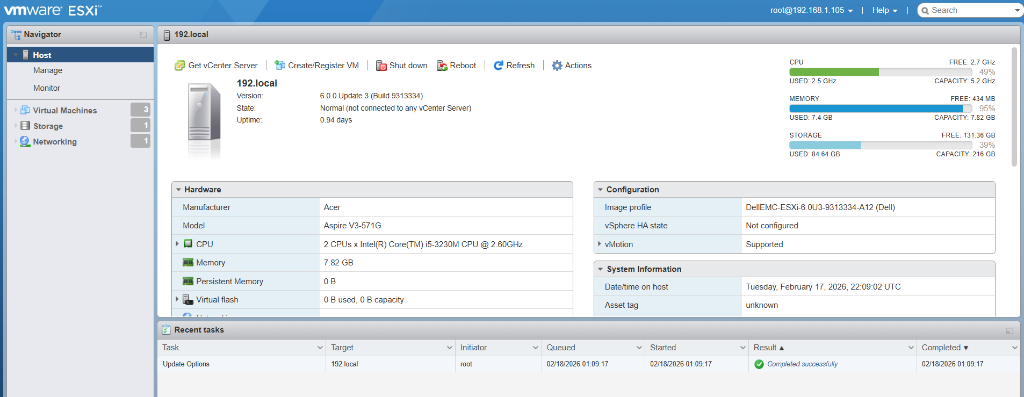Open Get vCenter Server action
This screenshot has width=1024, height=397.
(x=216, y=65)
